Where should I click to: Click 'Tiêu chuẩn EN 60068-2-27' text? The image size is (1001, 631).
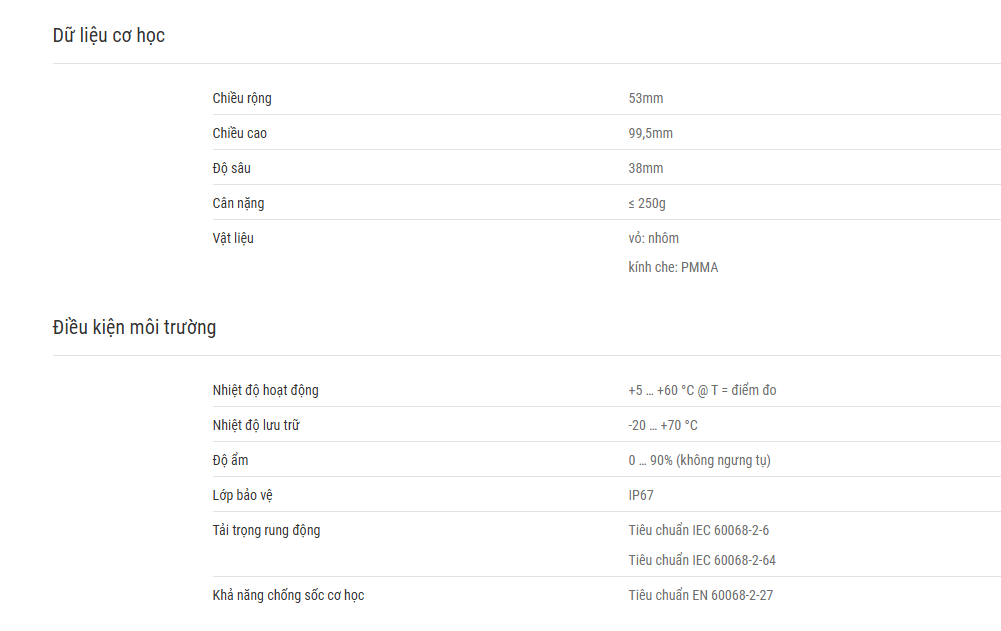pyautogui.click(x=700, y=595)
